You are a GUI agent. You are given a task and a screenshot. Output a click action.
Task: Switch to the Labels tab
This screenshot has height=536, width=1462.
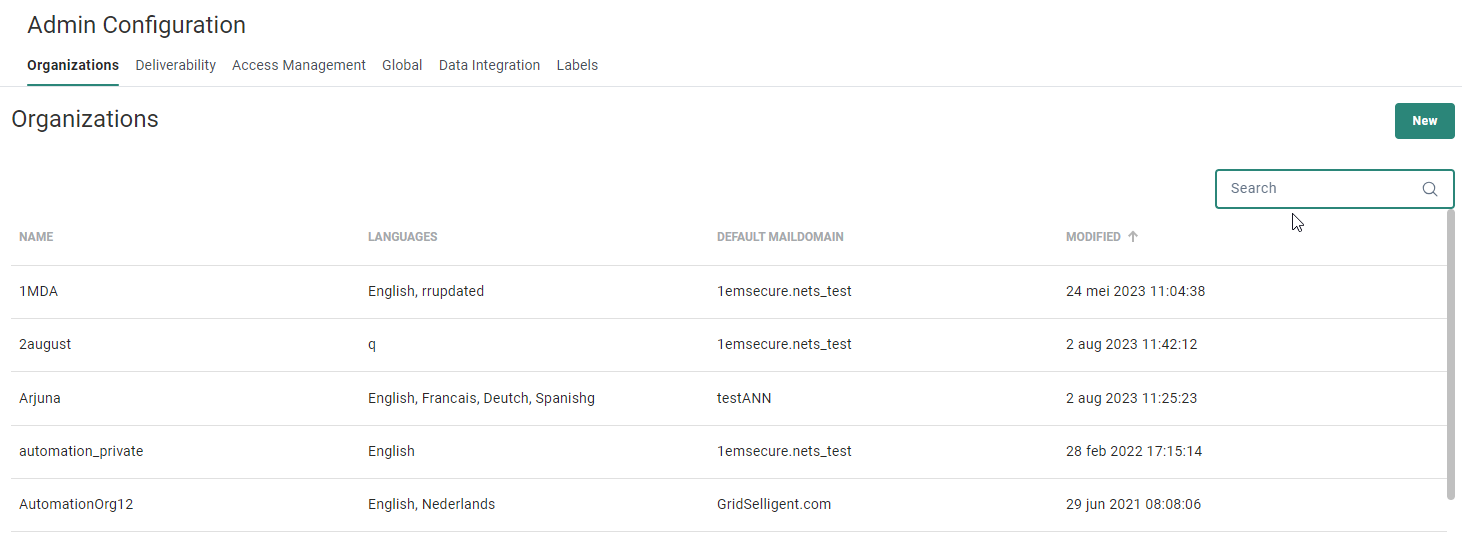tap(577, 65)
